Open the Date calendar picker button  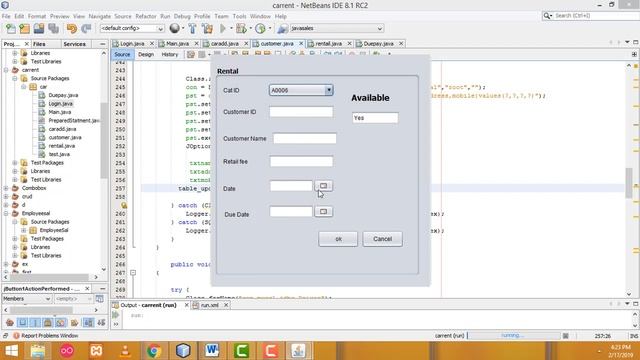point(323,186)
